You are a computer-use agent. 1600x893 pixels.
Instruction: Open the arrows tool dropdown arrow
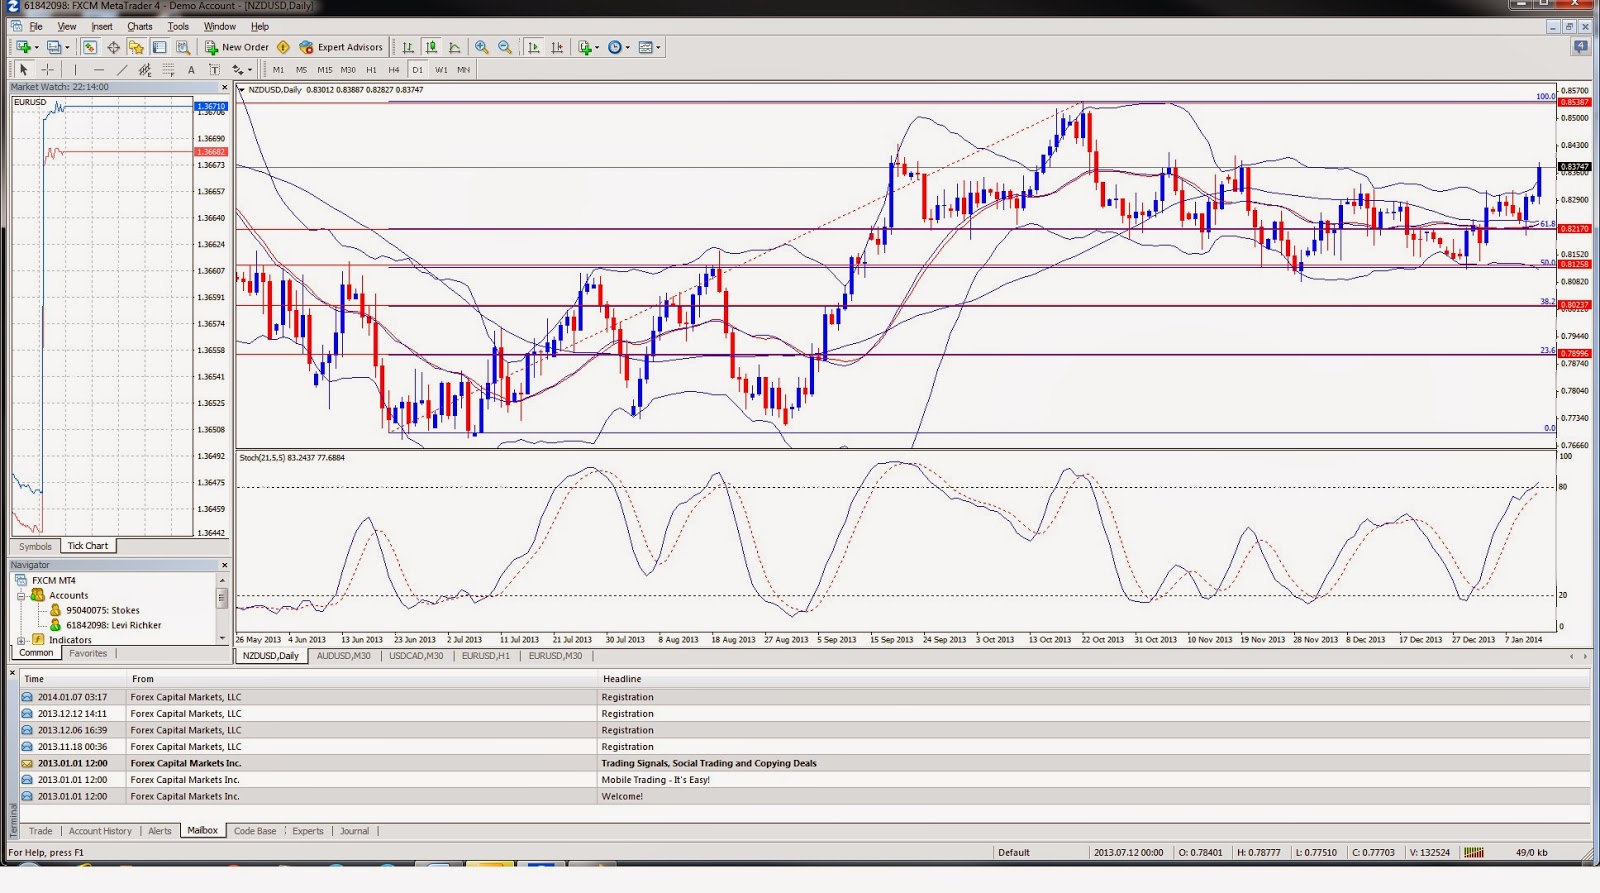tap(250, 70)
